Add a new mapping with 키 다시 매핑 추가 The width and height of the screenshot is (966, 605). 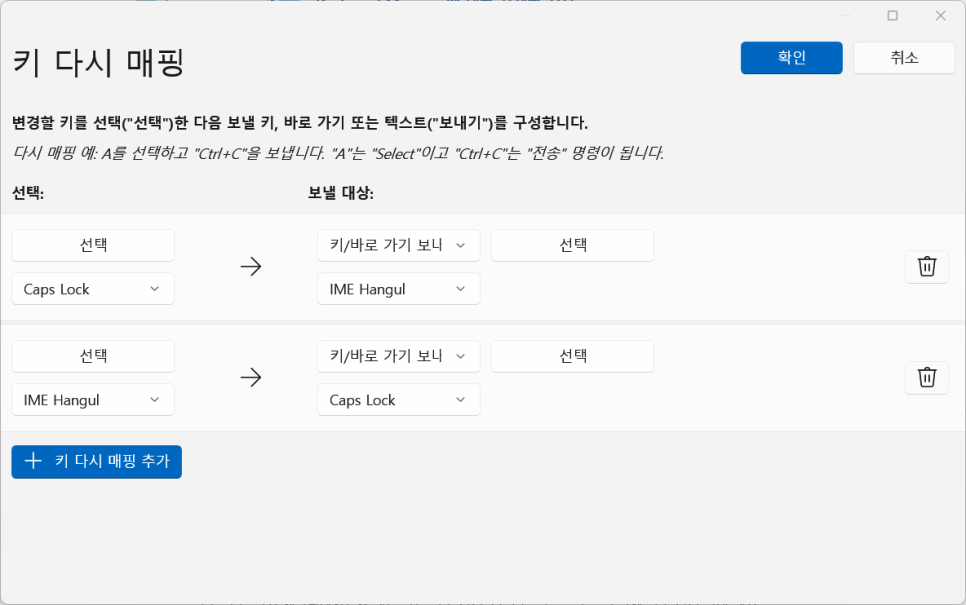click(x=97, y=461)
